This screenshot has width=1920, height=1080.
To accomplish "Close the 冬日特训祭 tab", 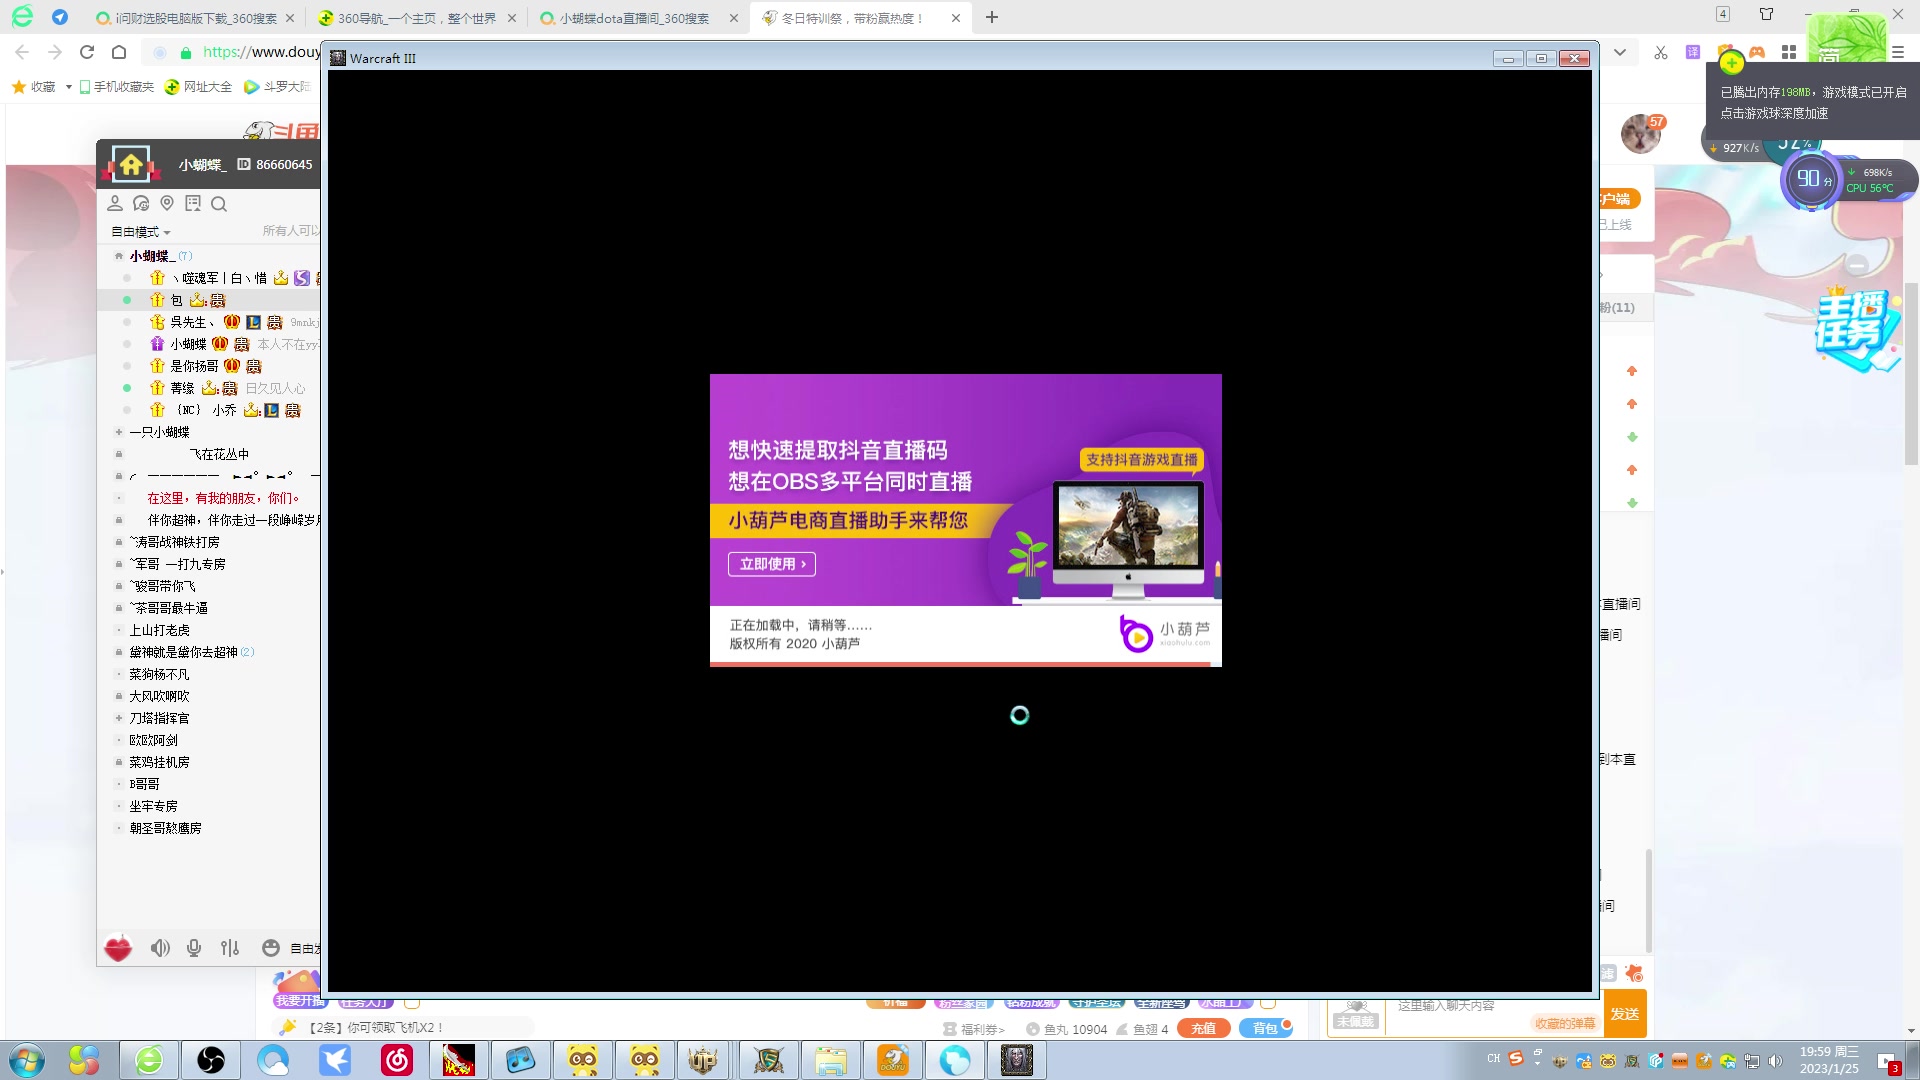I will 956,18.
